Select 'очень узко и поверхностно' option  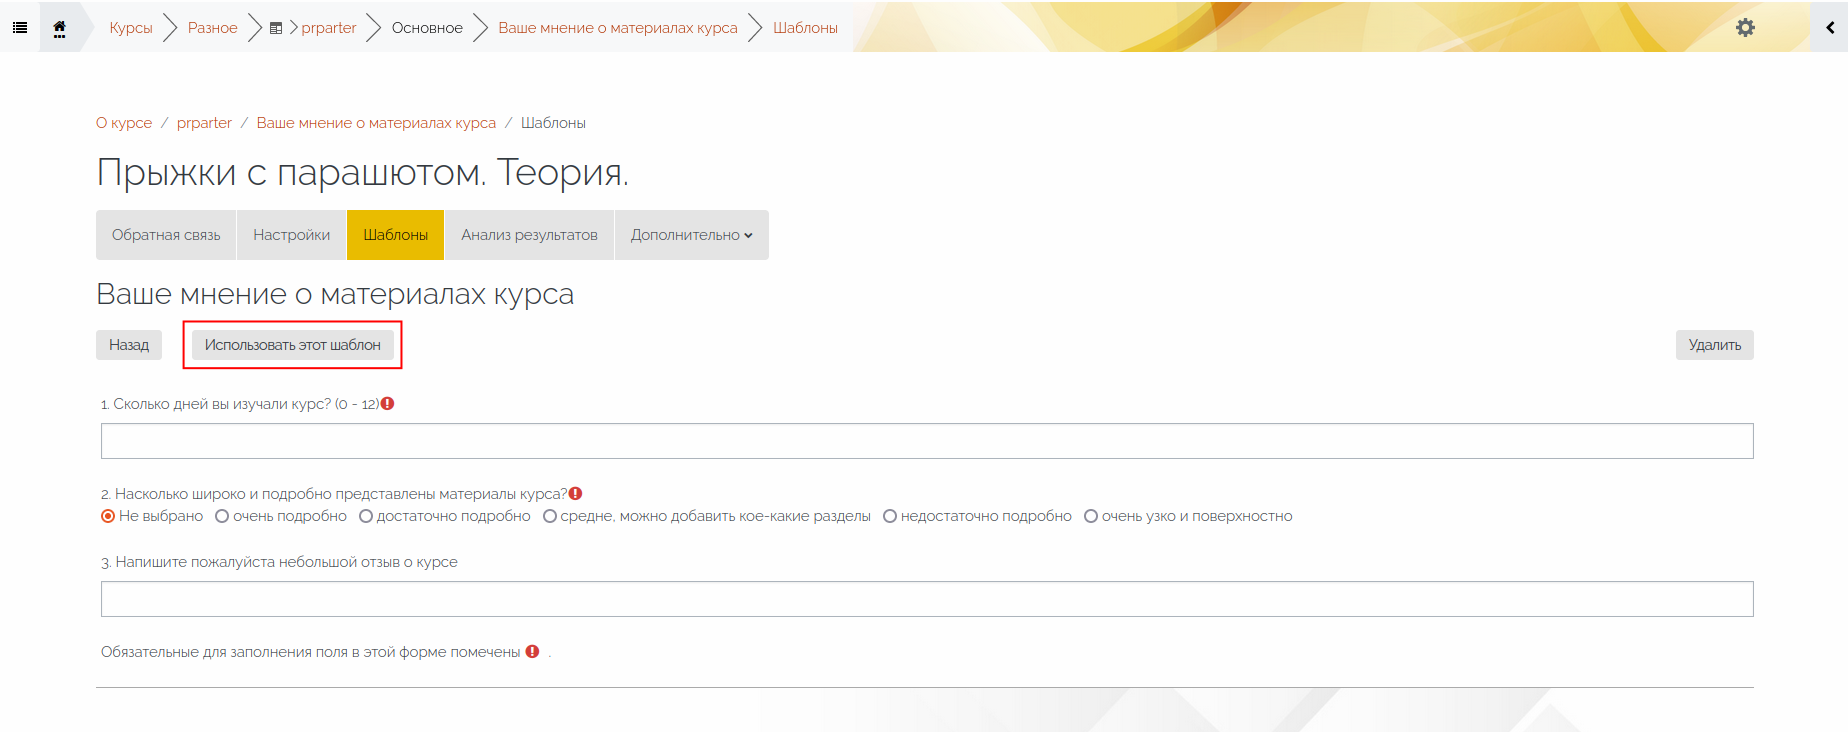point(1091,516)
